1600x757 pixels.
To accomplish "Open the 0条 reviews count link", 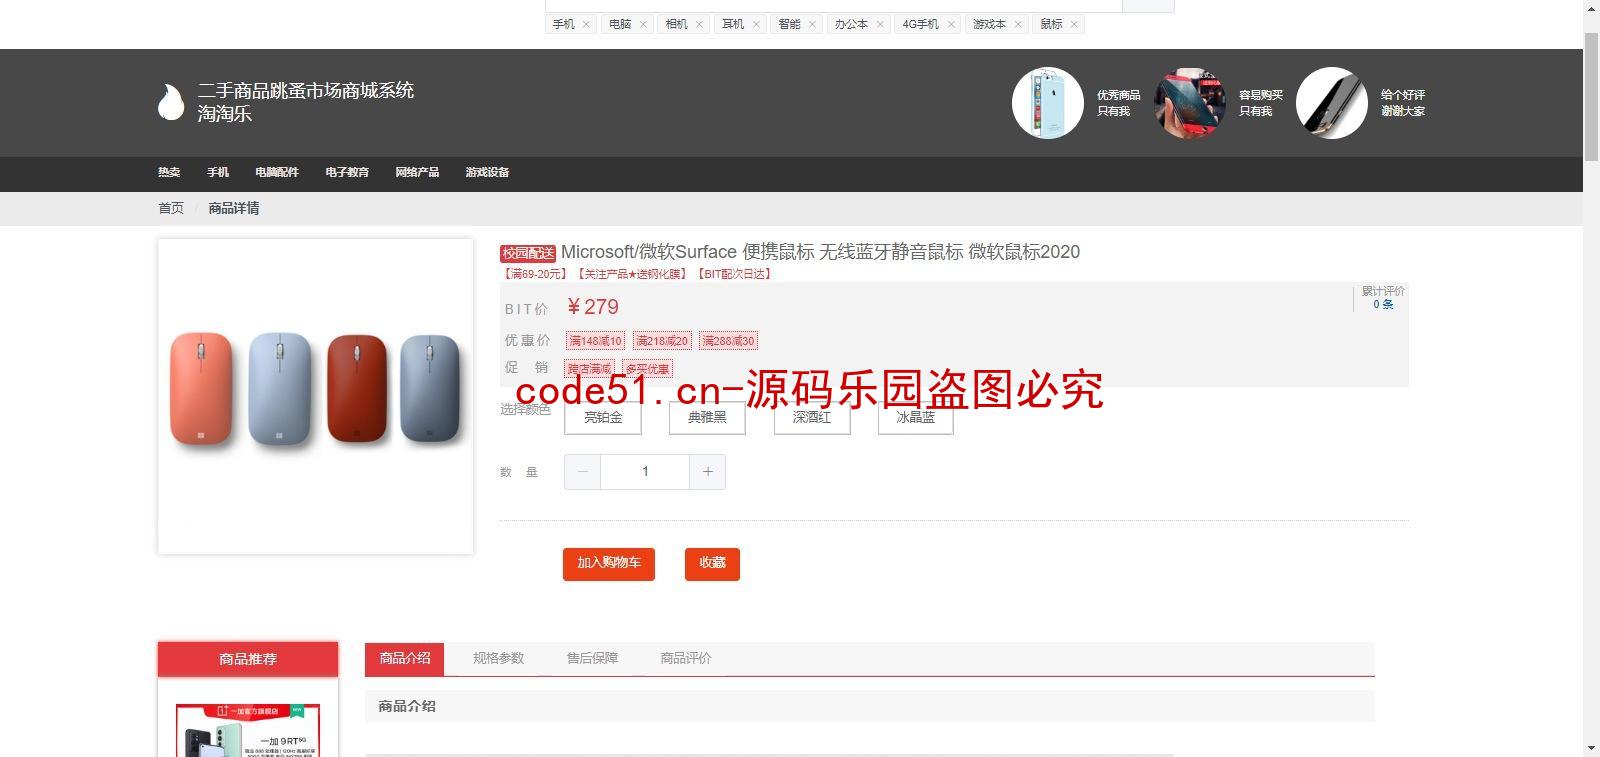I will [1383, 305].
